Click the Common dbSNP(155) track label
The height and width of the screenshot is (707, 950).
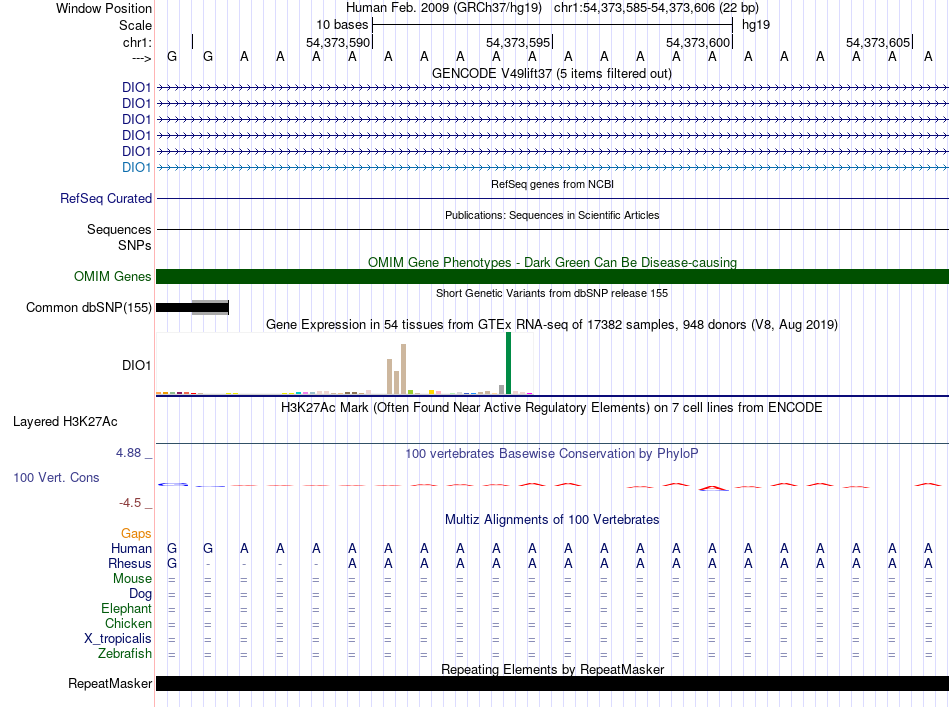(x=89, y=308)
